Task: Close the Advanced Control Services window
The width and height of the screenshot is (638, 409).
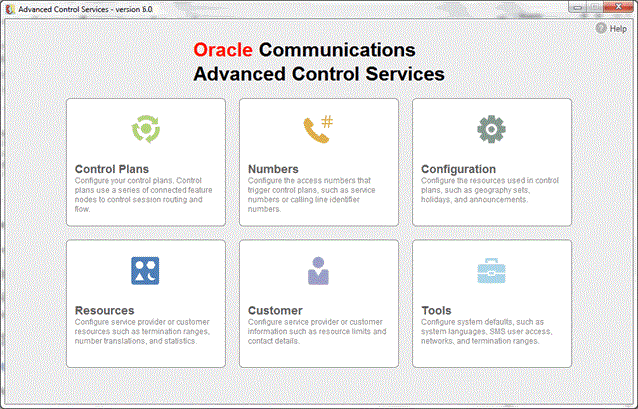Action: pyautogui.click(x=618, y=7)
